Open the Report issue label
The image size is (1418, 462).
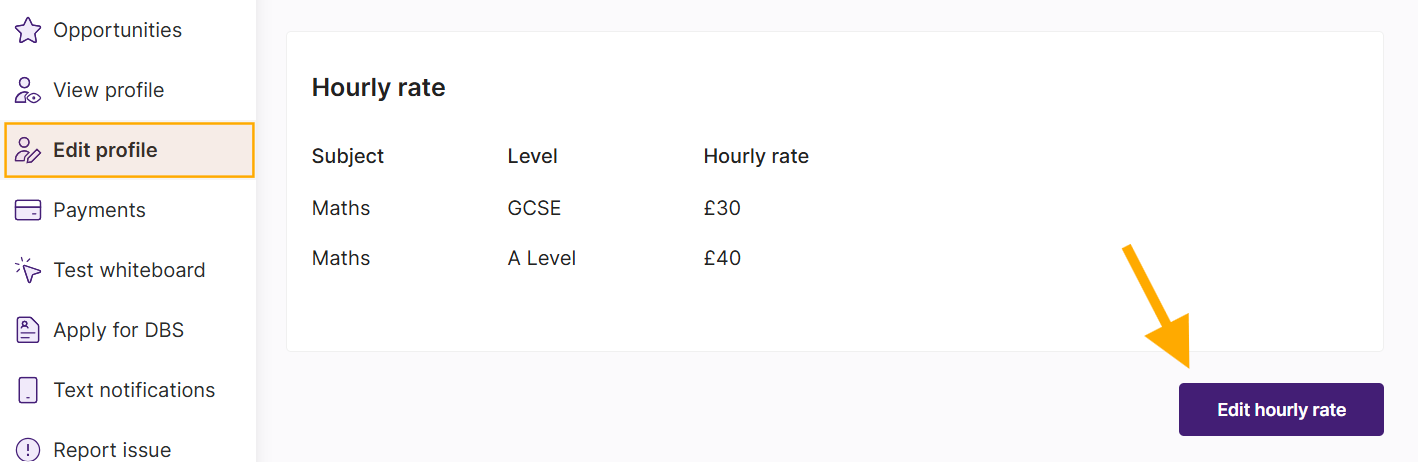[112, 450]
